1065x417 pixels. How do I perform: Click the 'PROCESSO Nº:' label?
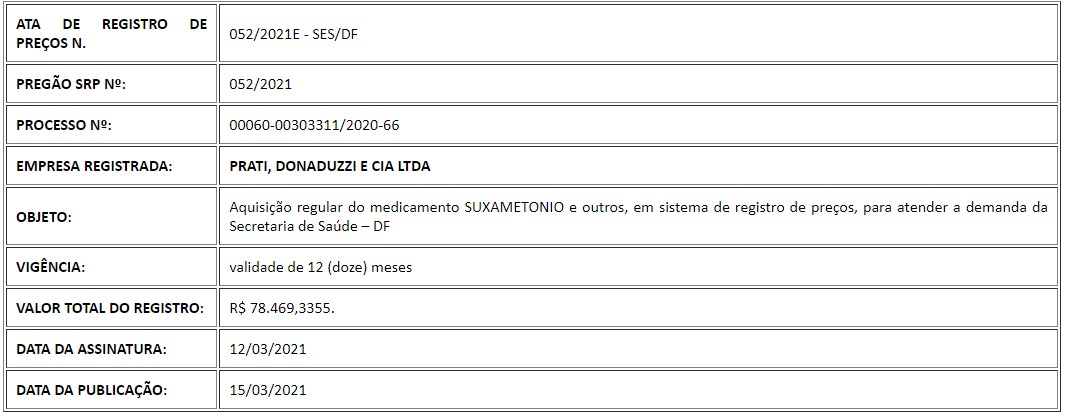pyautogui.click(x=64, y=126)
